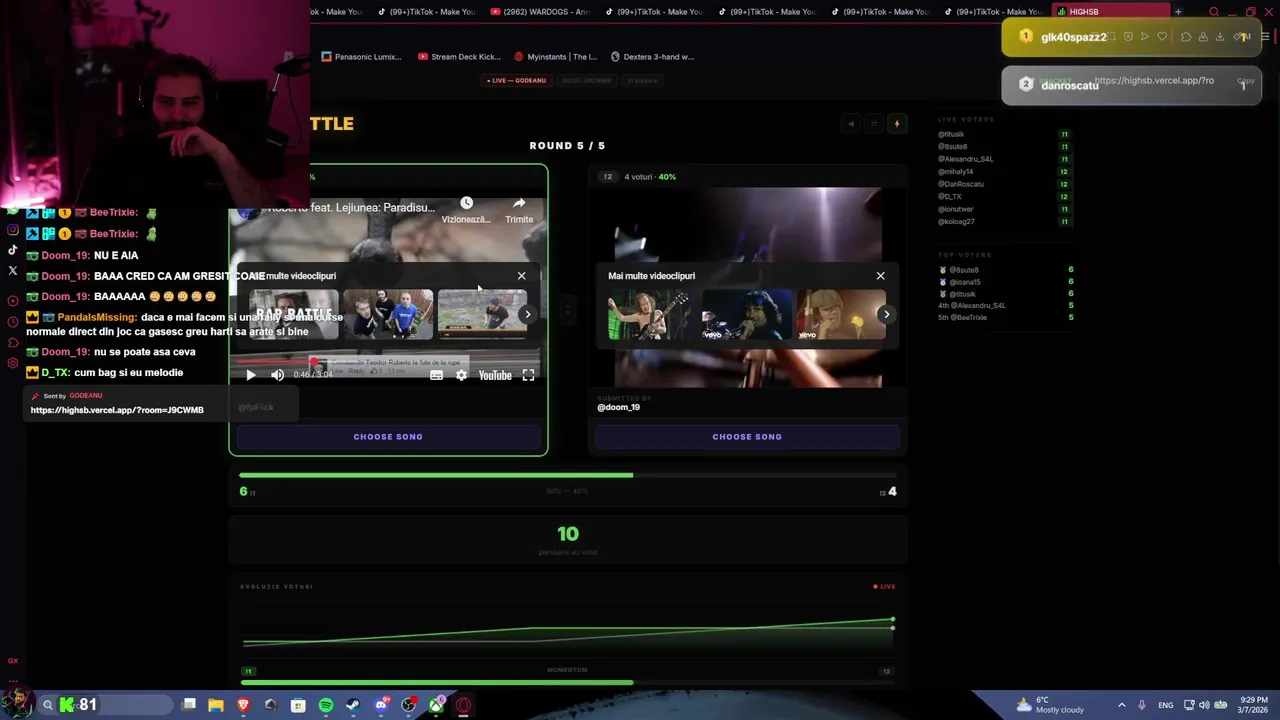Click the microphone icon in the system tray

(1142, 705)
